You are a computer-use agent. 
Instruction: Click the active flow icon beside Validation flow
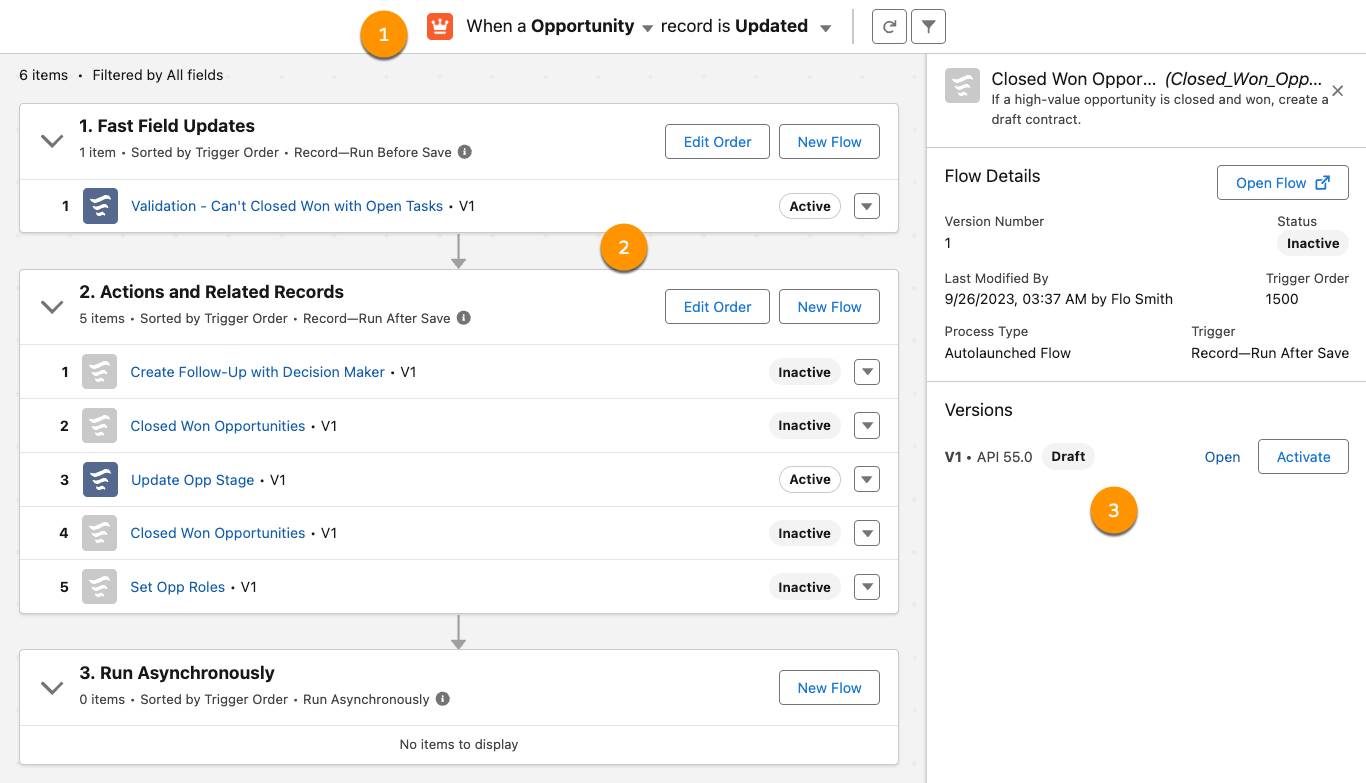tap(99, 206)
